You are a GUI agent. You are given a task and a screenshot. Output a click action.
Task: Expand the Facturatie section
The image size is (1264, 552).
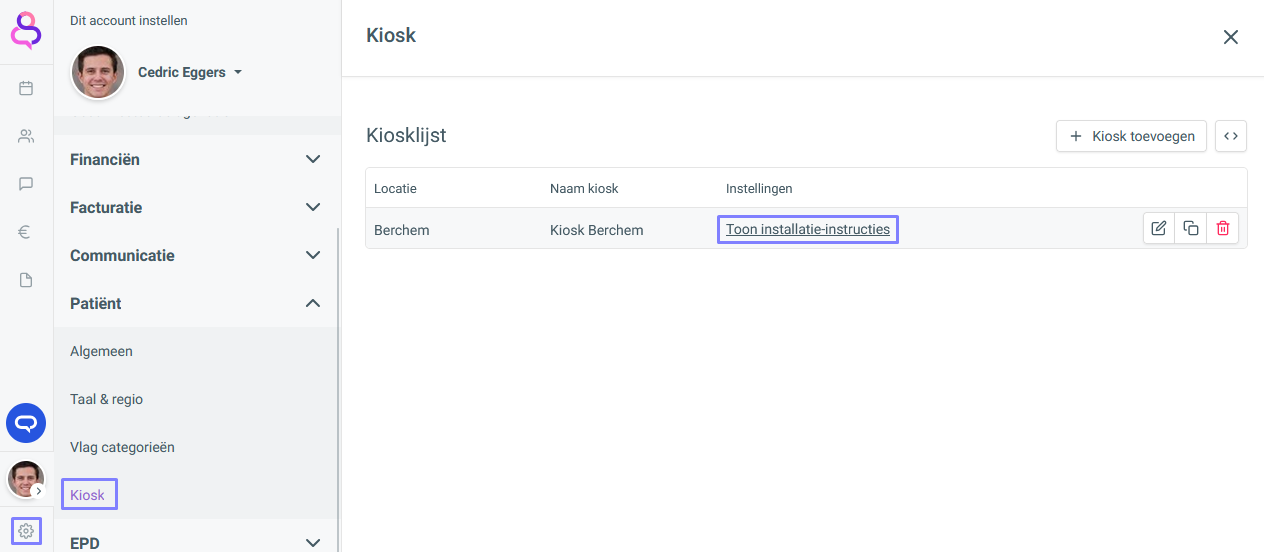click(x=195, y=207)
